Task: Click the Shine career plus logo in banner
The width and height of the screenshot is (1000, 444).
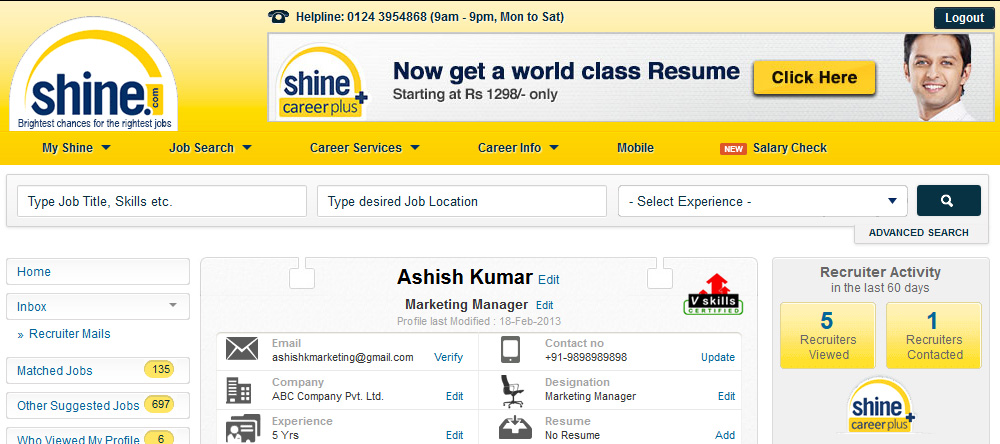Action: tap(323, 82)
